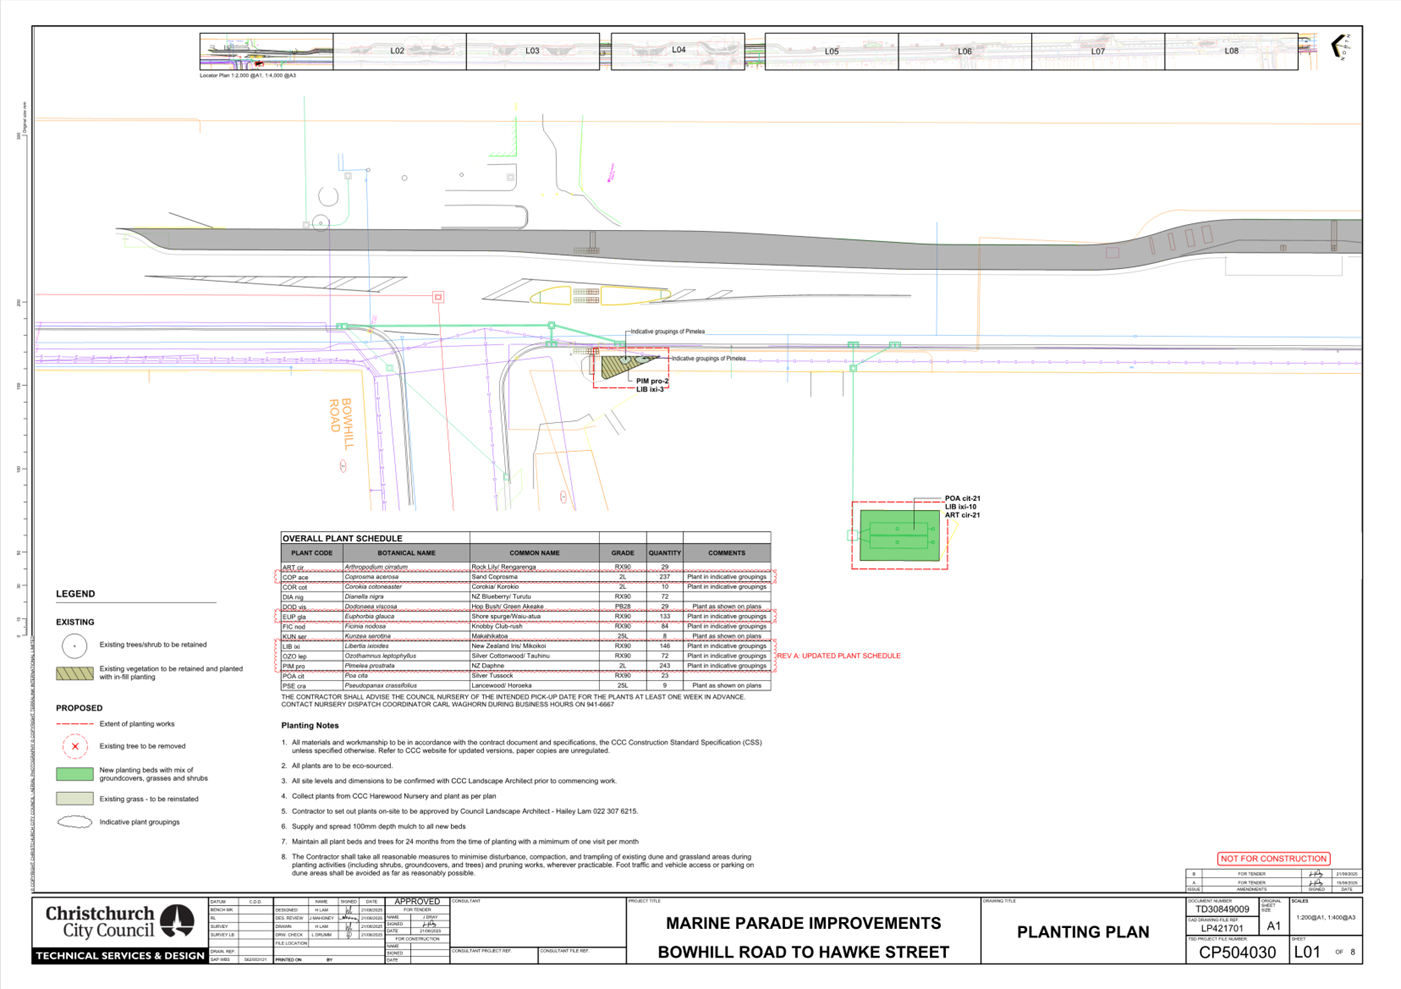Click the green new planting beds swatch
The height and width of the screenshot is (989, 1401).
tap(74, 774)
